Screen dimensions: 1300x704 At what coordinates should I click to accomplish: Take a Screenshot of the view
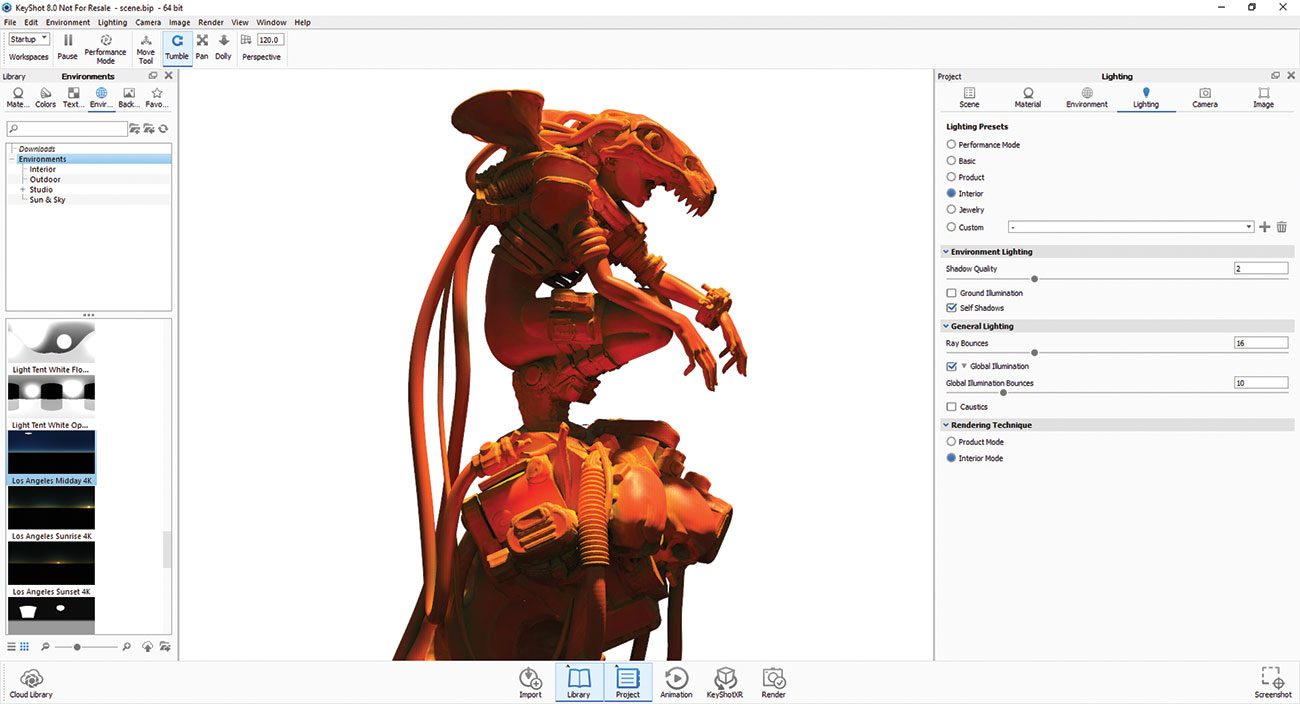coord(1272,682)
